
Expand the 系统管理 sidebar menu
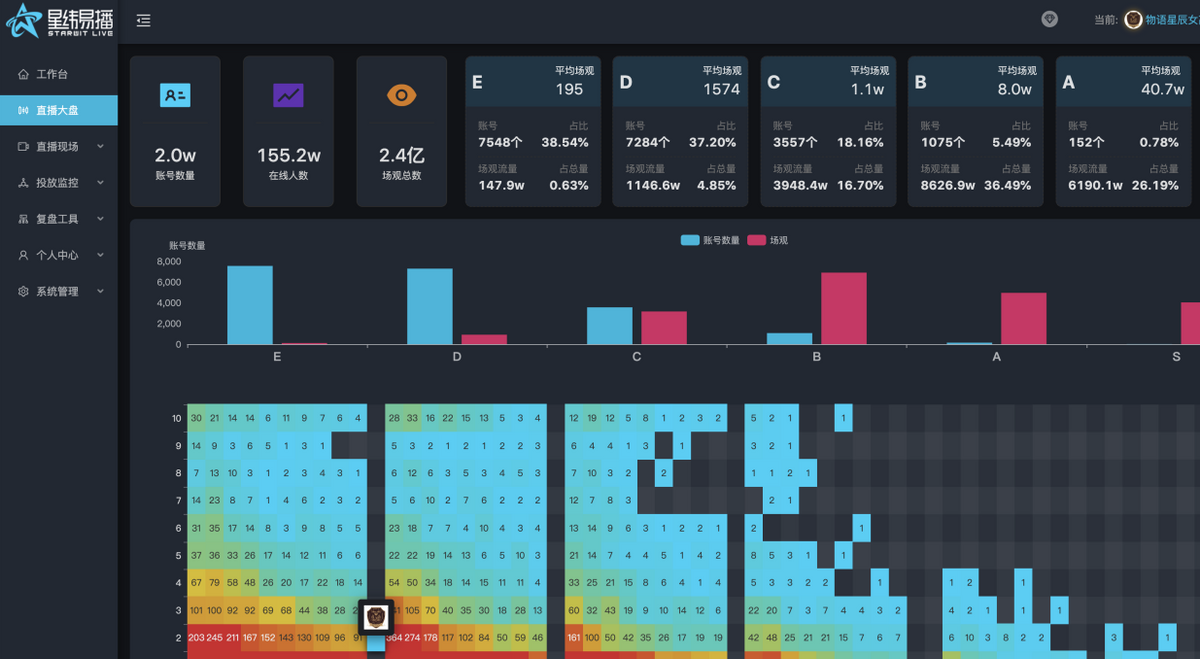[x=59, y=291]
